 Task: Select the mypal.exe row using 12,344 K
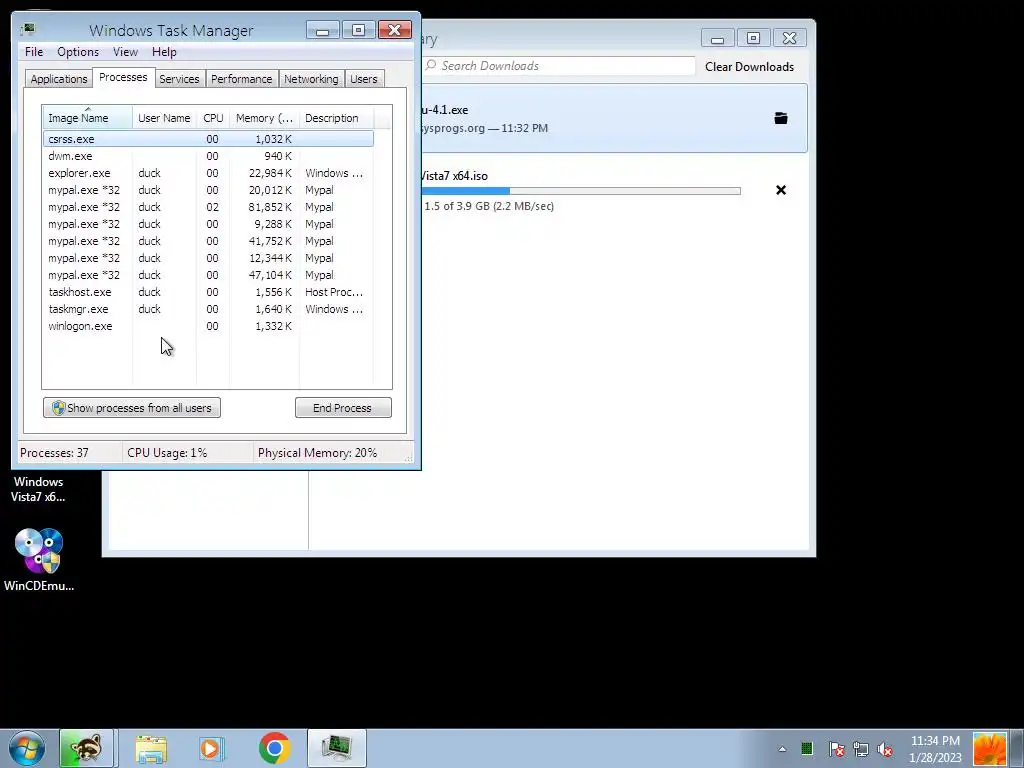[x=208, y=258]
